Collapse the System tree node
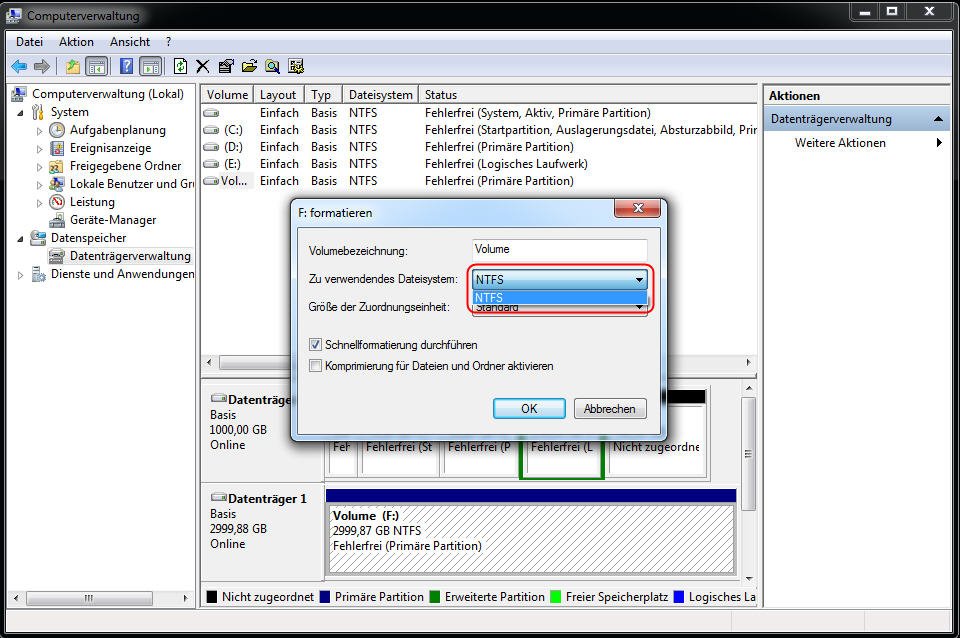Screen dimensions: 960x638 point(20,113)
